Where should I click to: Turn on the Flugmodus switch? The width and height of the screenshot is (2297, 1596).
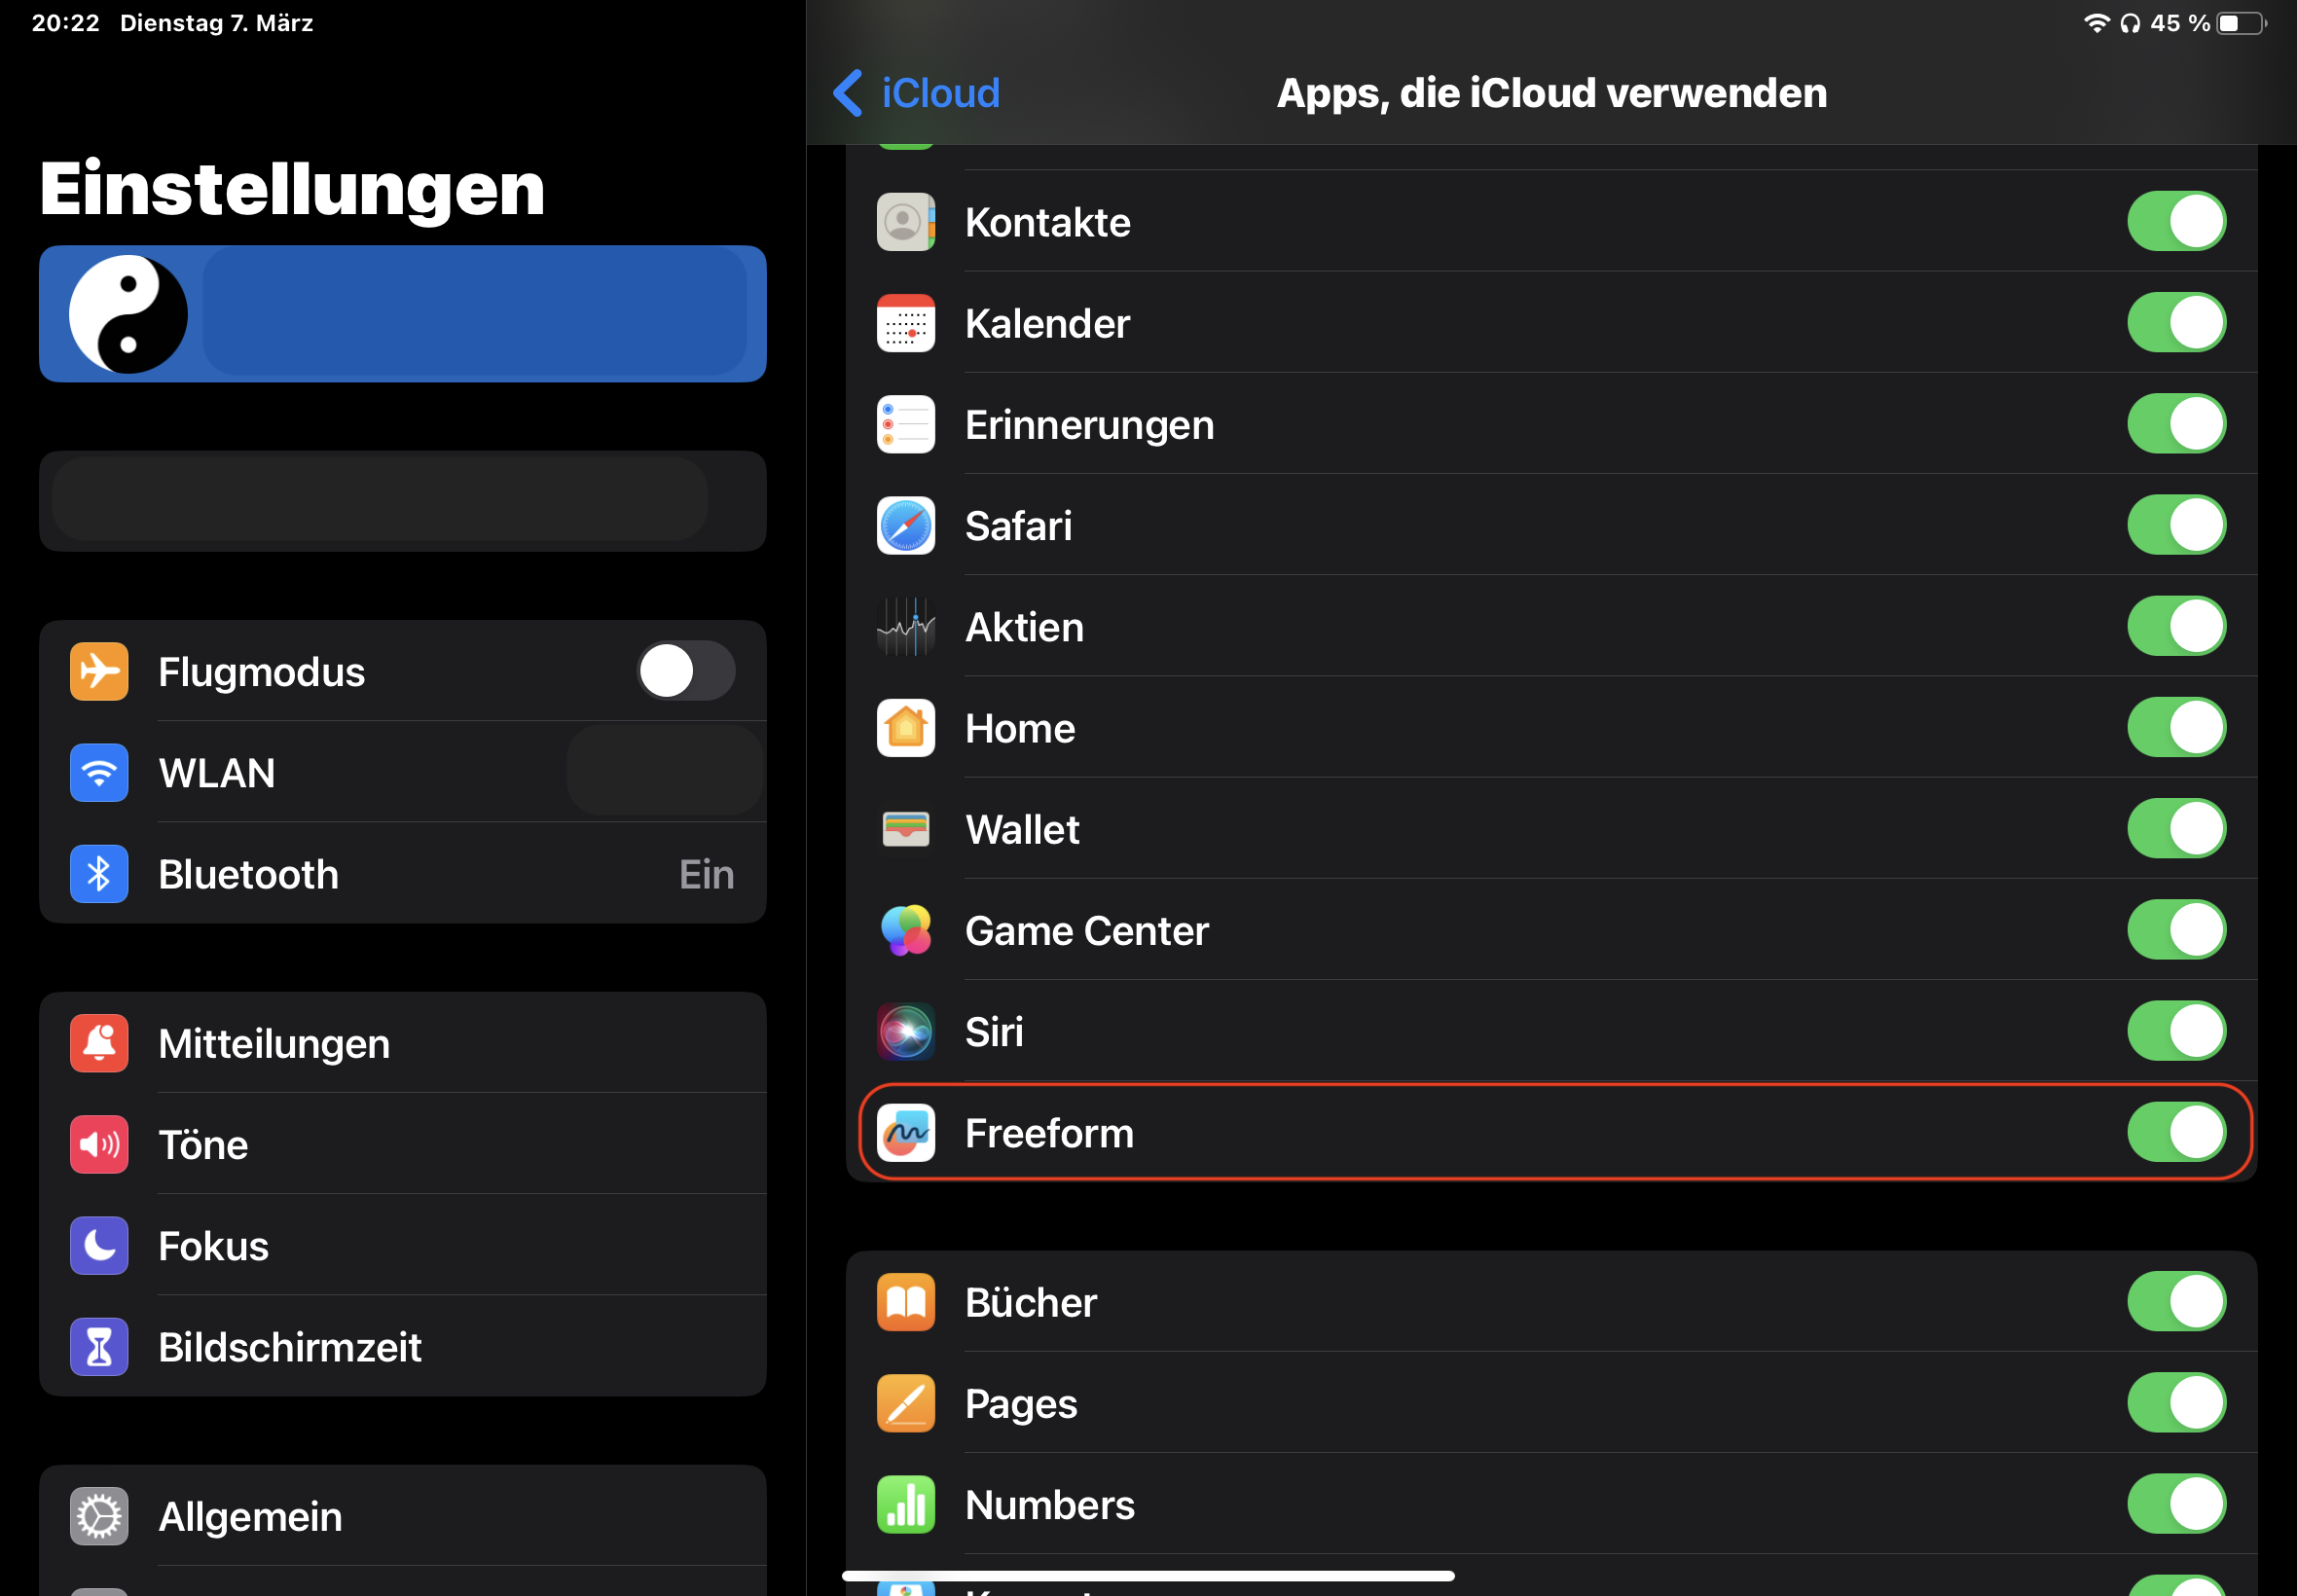coord(686,671)
